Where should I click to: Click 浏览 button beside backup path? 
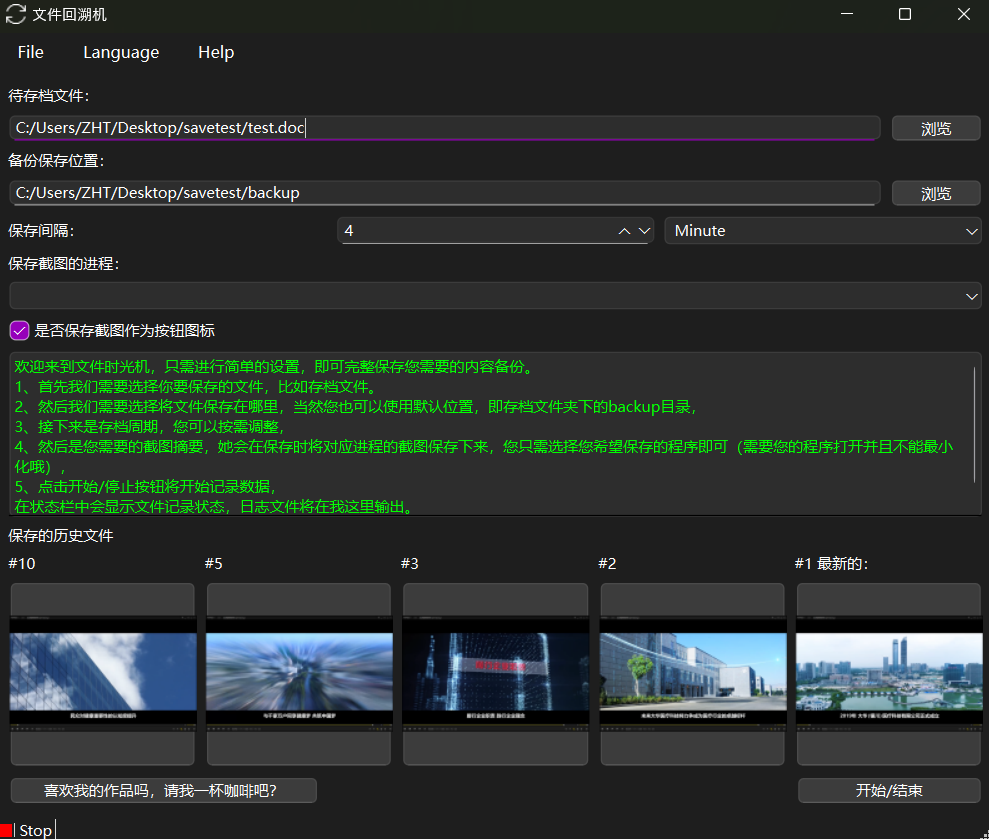click(936, 194)
